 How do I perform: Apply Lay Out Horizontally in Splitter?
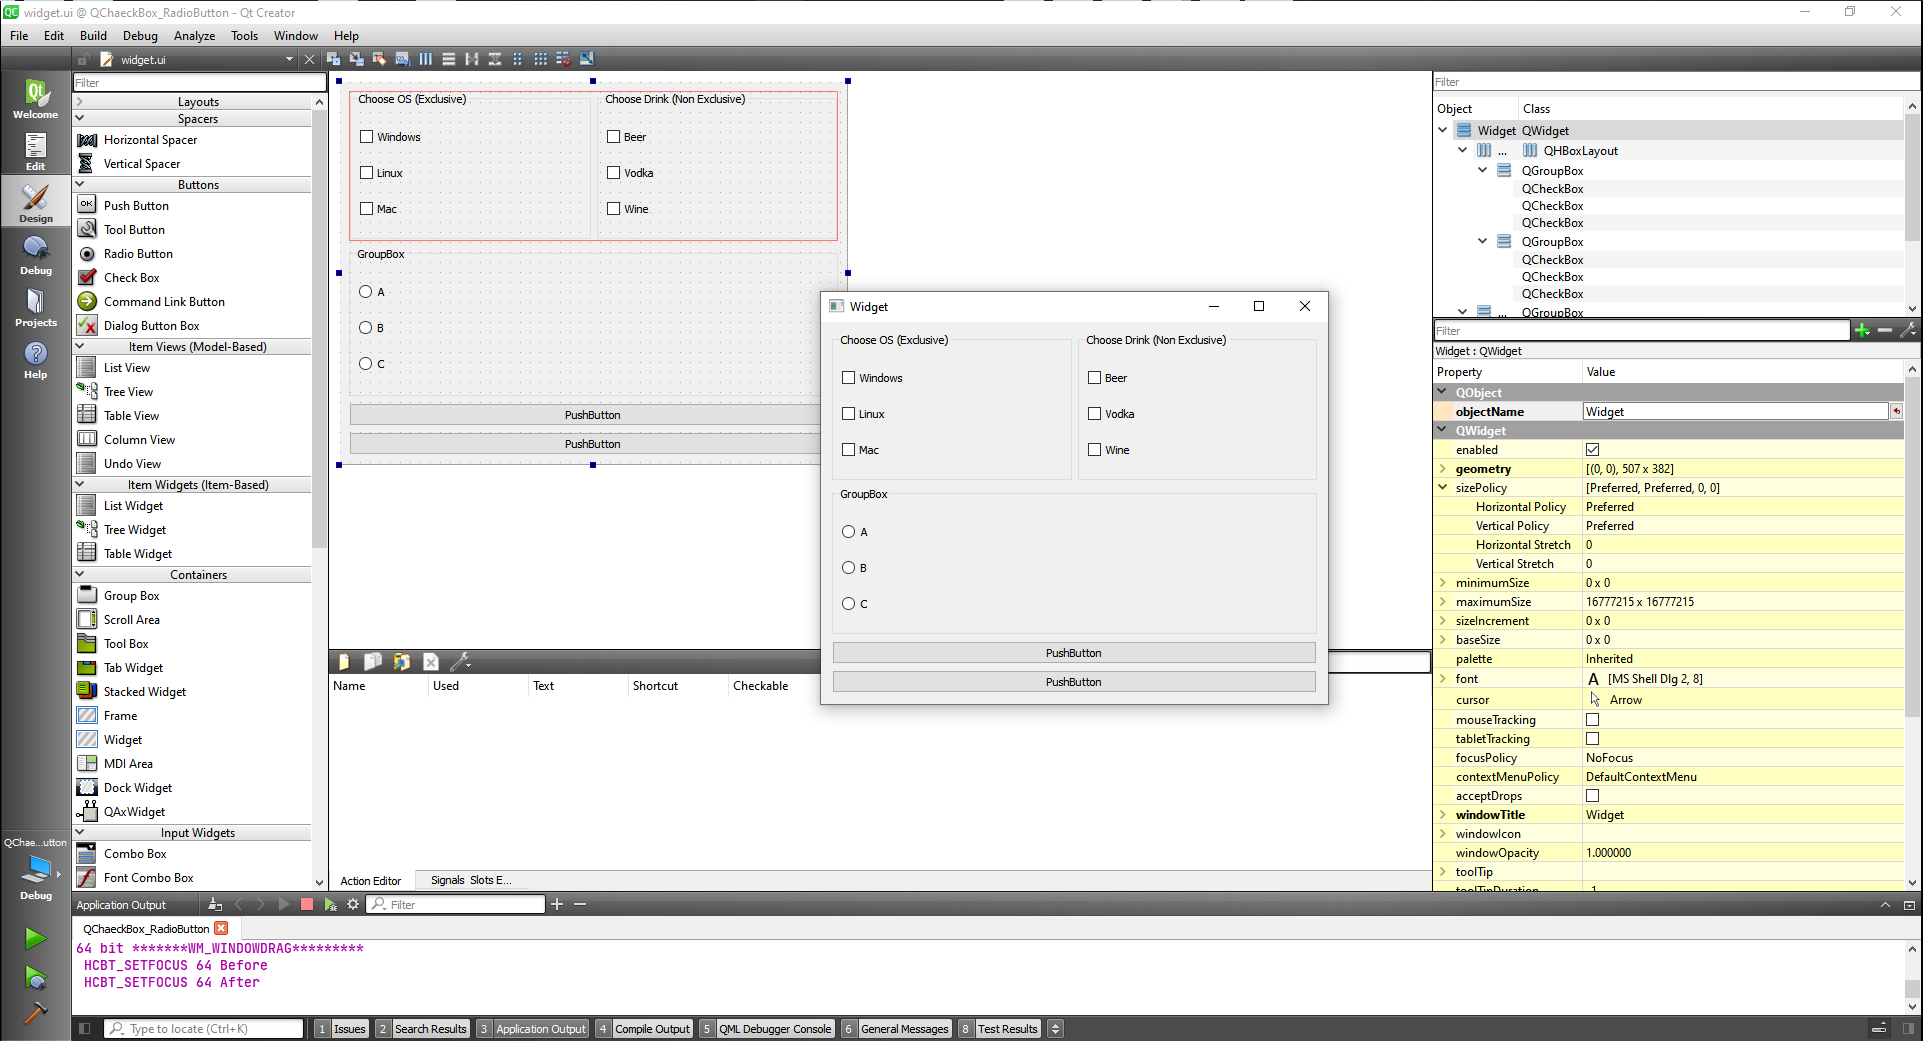pyautogui.click(x=472, y=59)
